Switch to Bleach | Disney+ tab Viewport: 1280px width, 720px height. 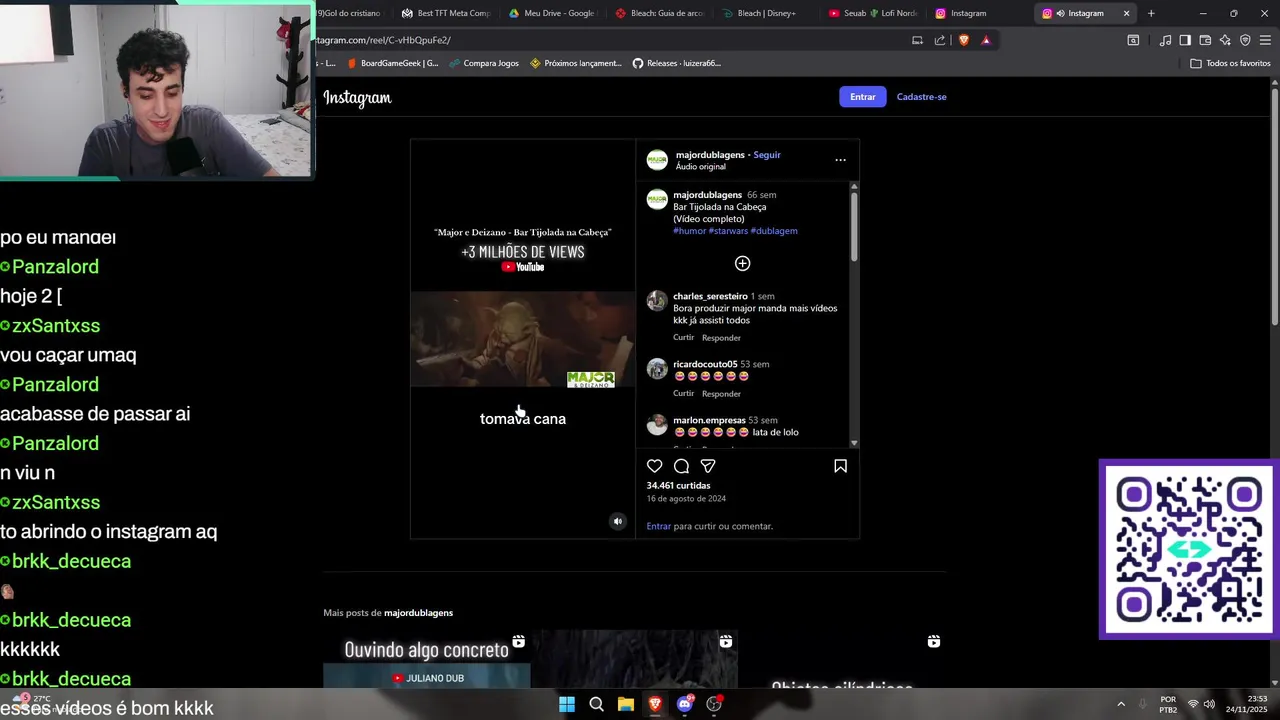(765, 13)
